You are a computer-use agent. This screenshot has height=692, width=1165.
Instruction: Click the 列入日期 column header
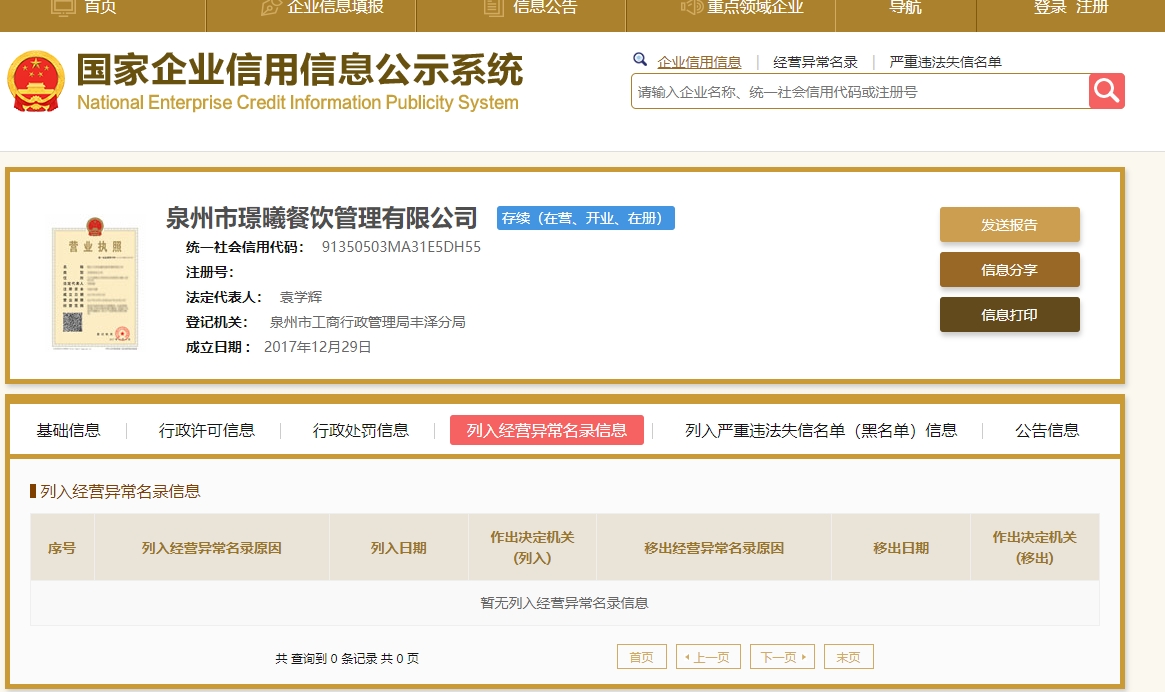[399, 548]
